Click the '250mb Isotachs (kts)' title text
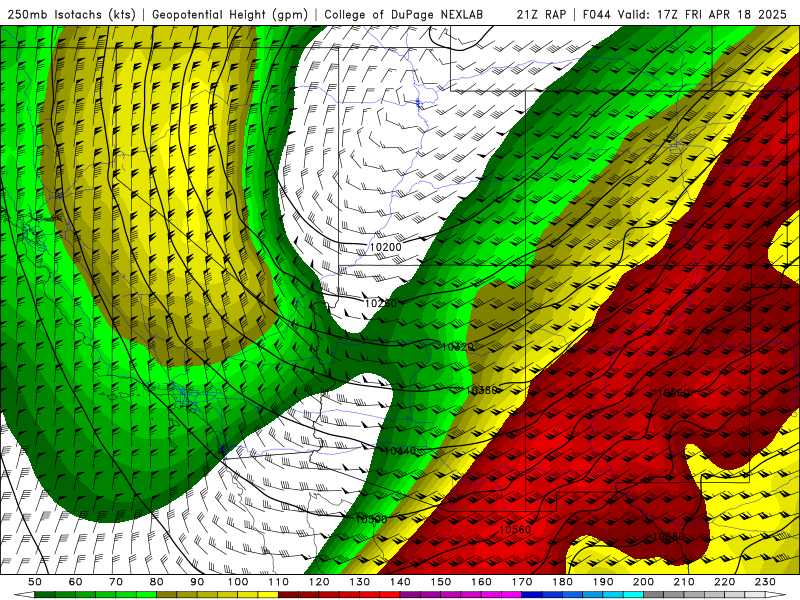 [72, 15]
